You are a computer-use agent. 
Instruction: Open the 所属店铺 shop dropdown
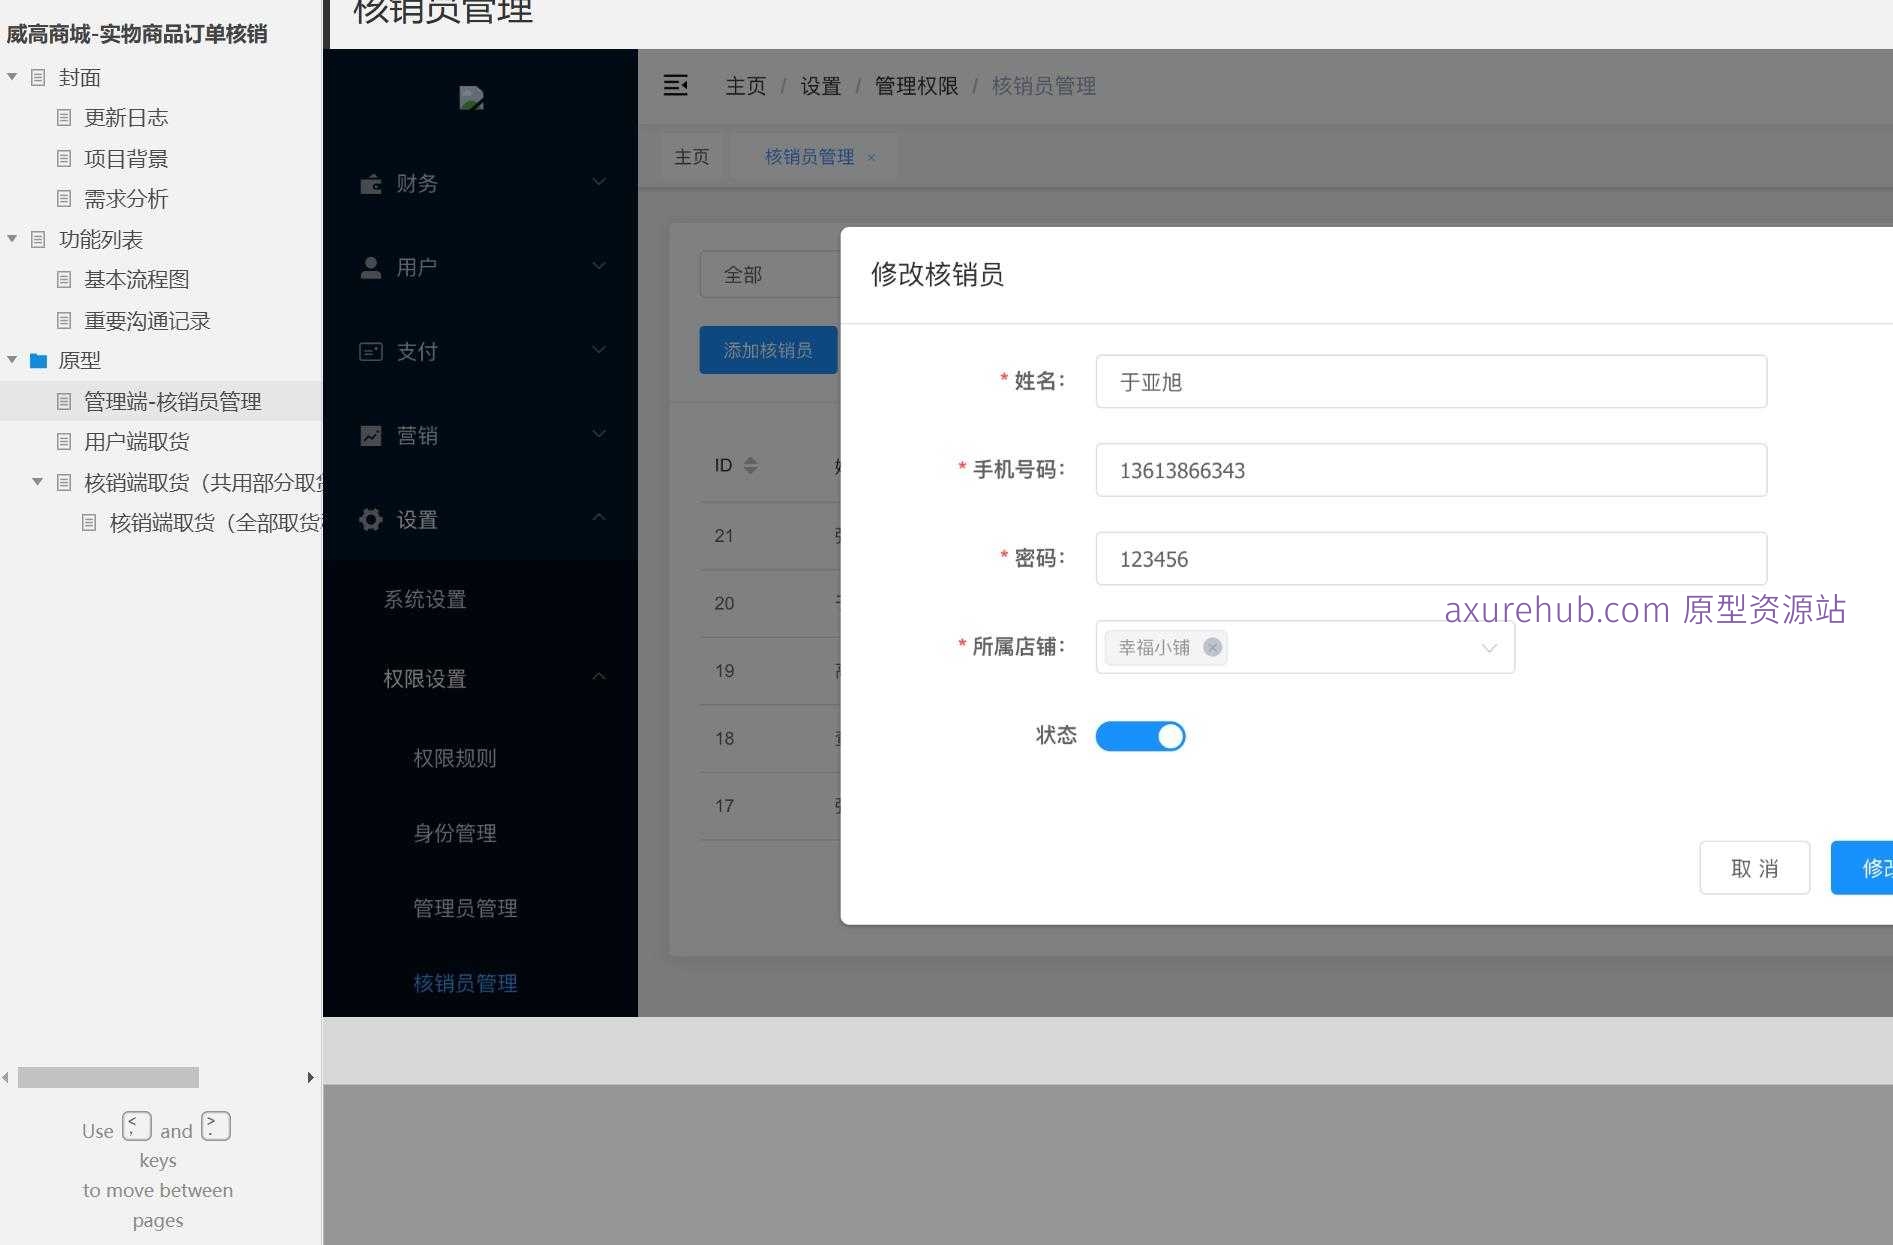coord(1489,648)
